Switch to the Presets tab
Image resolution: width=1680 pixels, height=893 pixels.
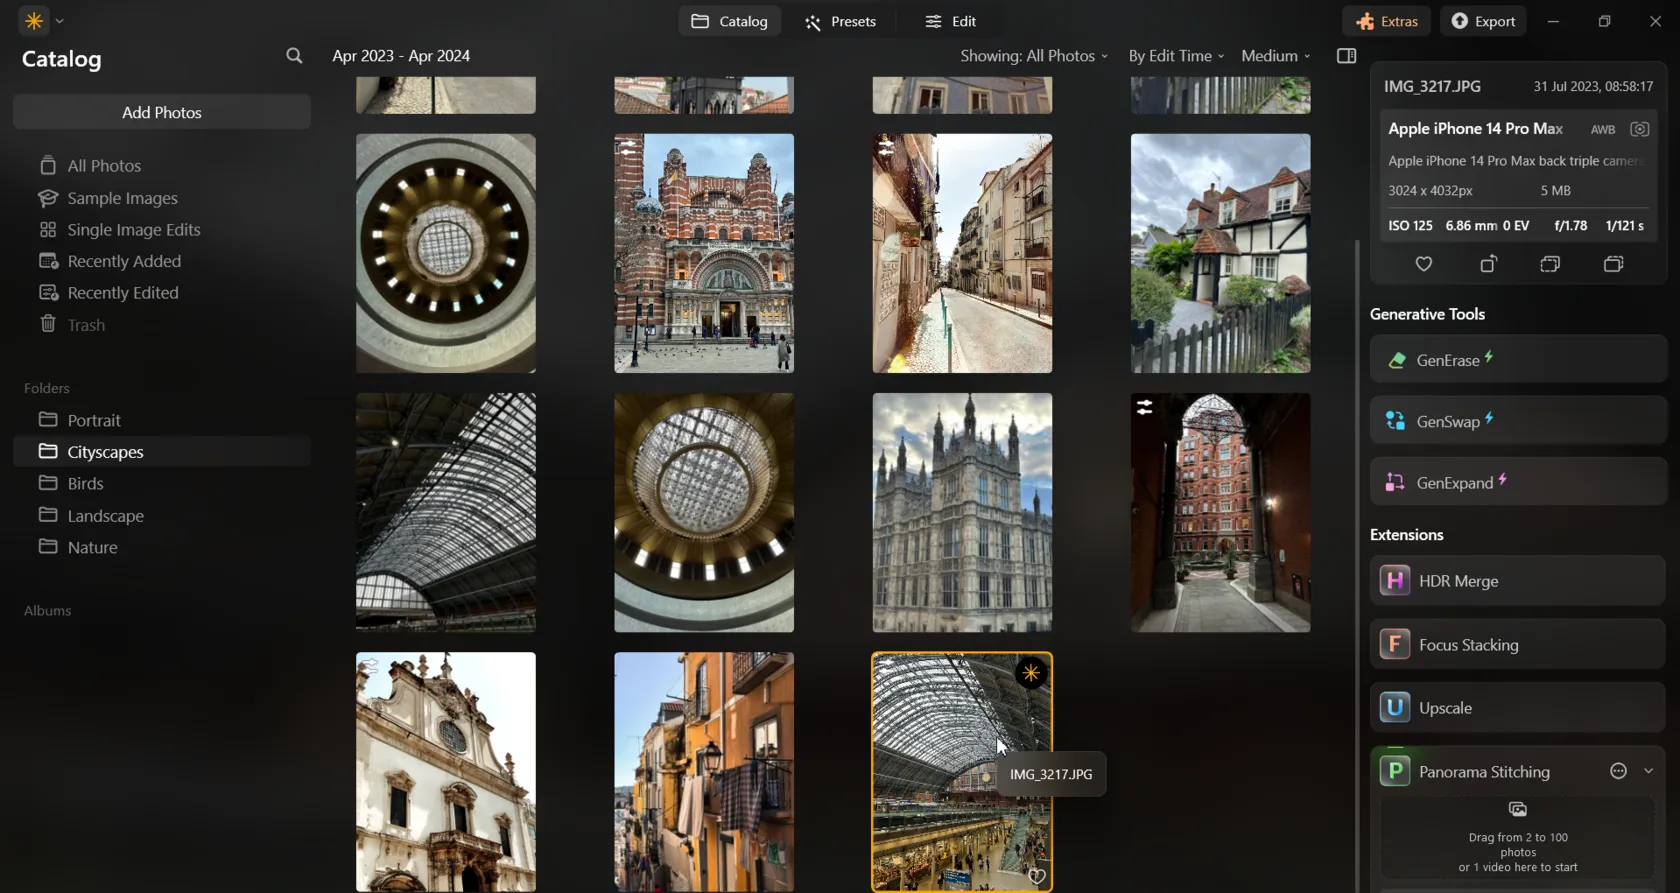tap(840, 21)
